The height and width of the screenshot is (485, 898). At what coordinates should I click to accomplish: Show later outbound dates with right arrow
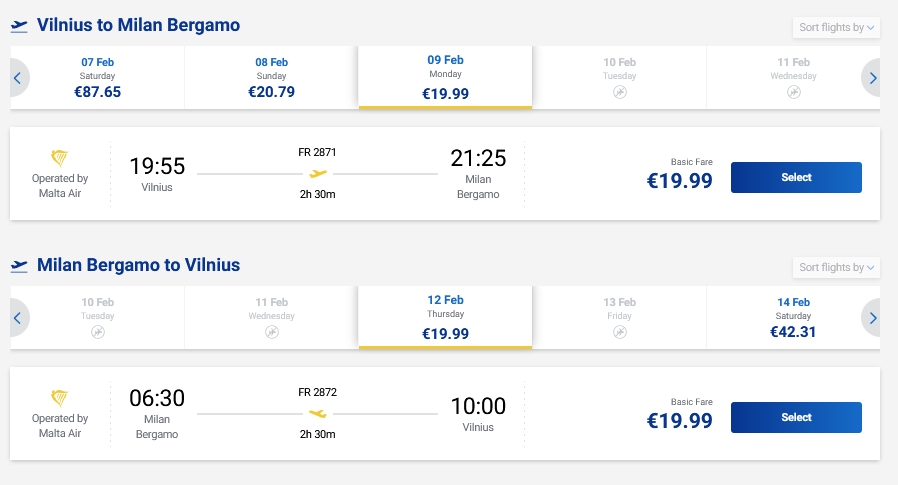click(x=873, y=77)
